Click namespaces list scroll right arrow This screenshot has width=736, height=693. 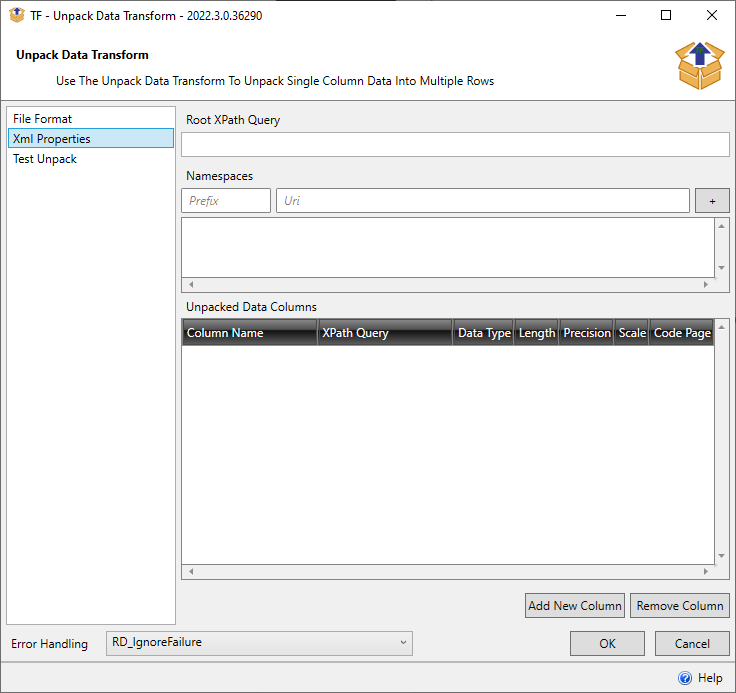coord(705,284)
